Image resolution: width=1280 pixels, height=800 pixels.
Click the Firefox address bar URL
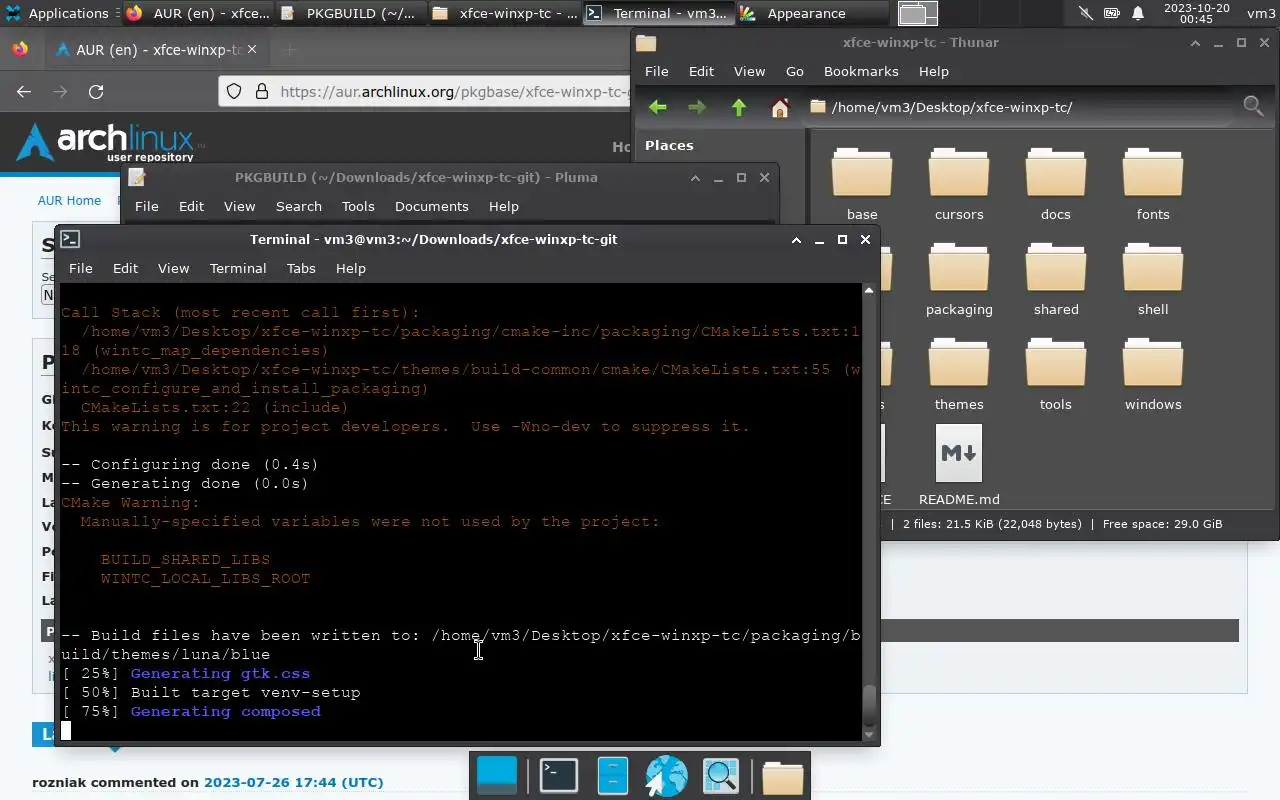pyautogui.click(x=455, y=91)
